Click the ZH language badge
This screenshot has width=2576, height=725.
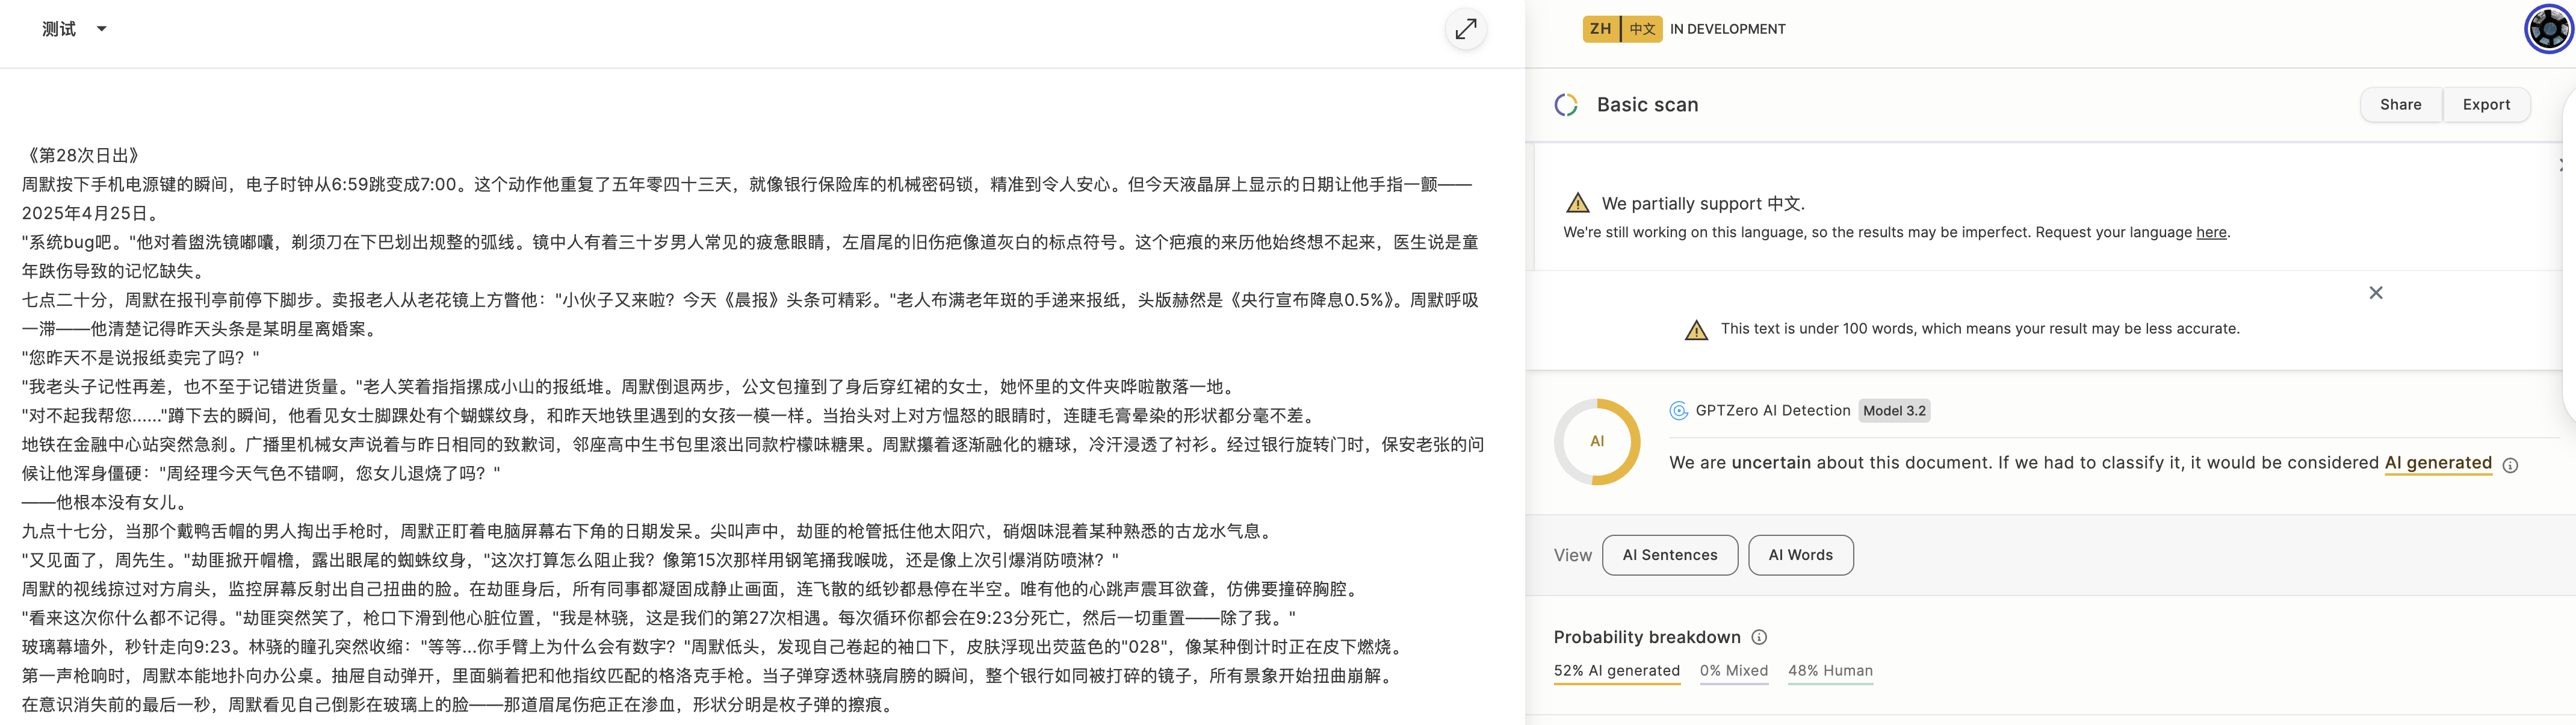pyautogui.click(x=1600, y=29)
